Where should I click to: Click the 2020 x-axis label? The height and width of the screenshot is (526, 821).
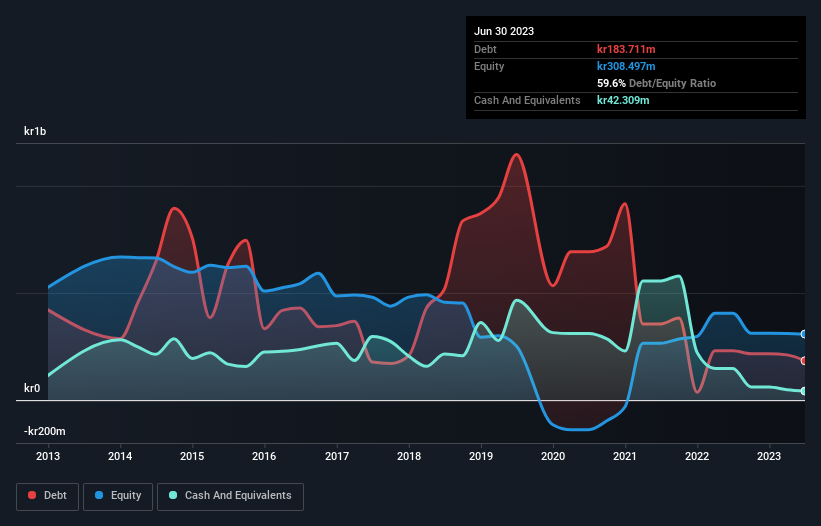[553, 456]
